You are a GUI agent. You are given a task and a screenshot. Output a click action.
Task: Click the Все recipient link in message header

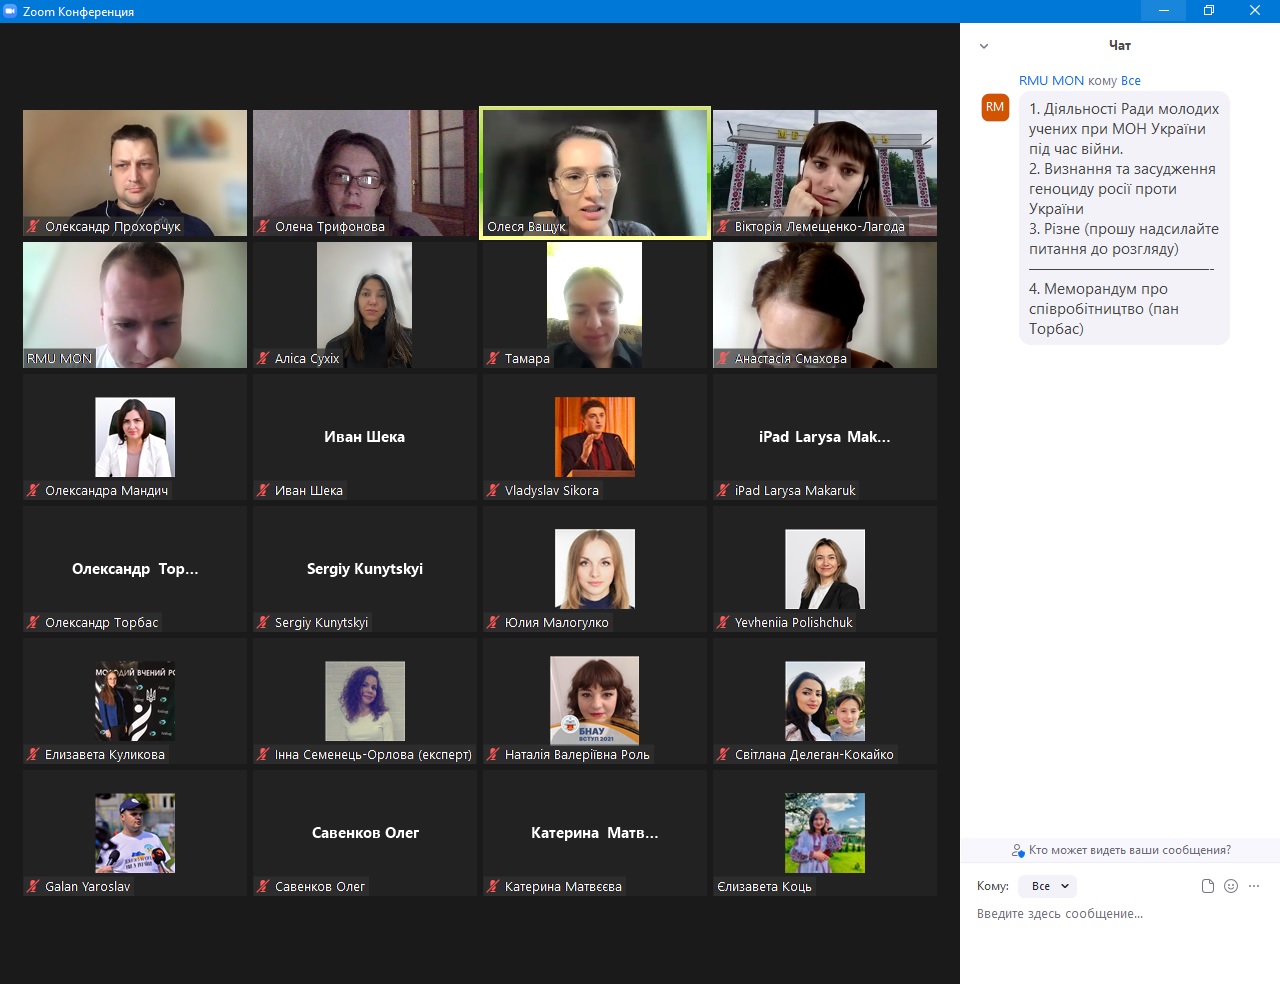1130,81
